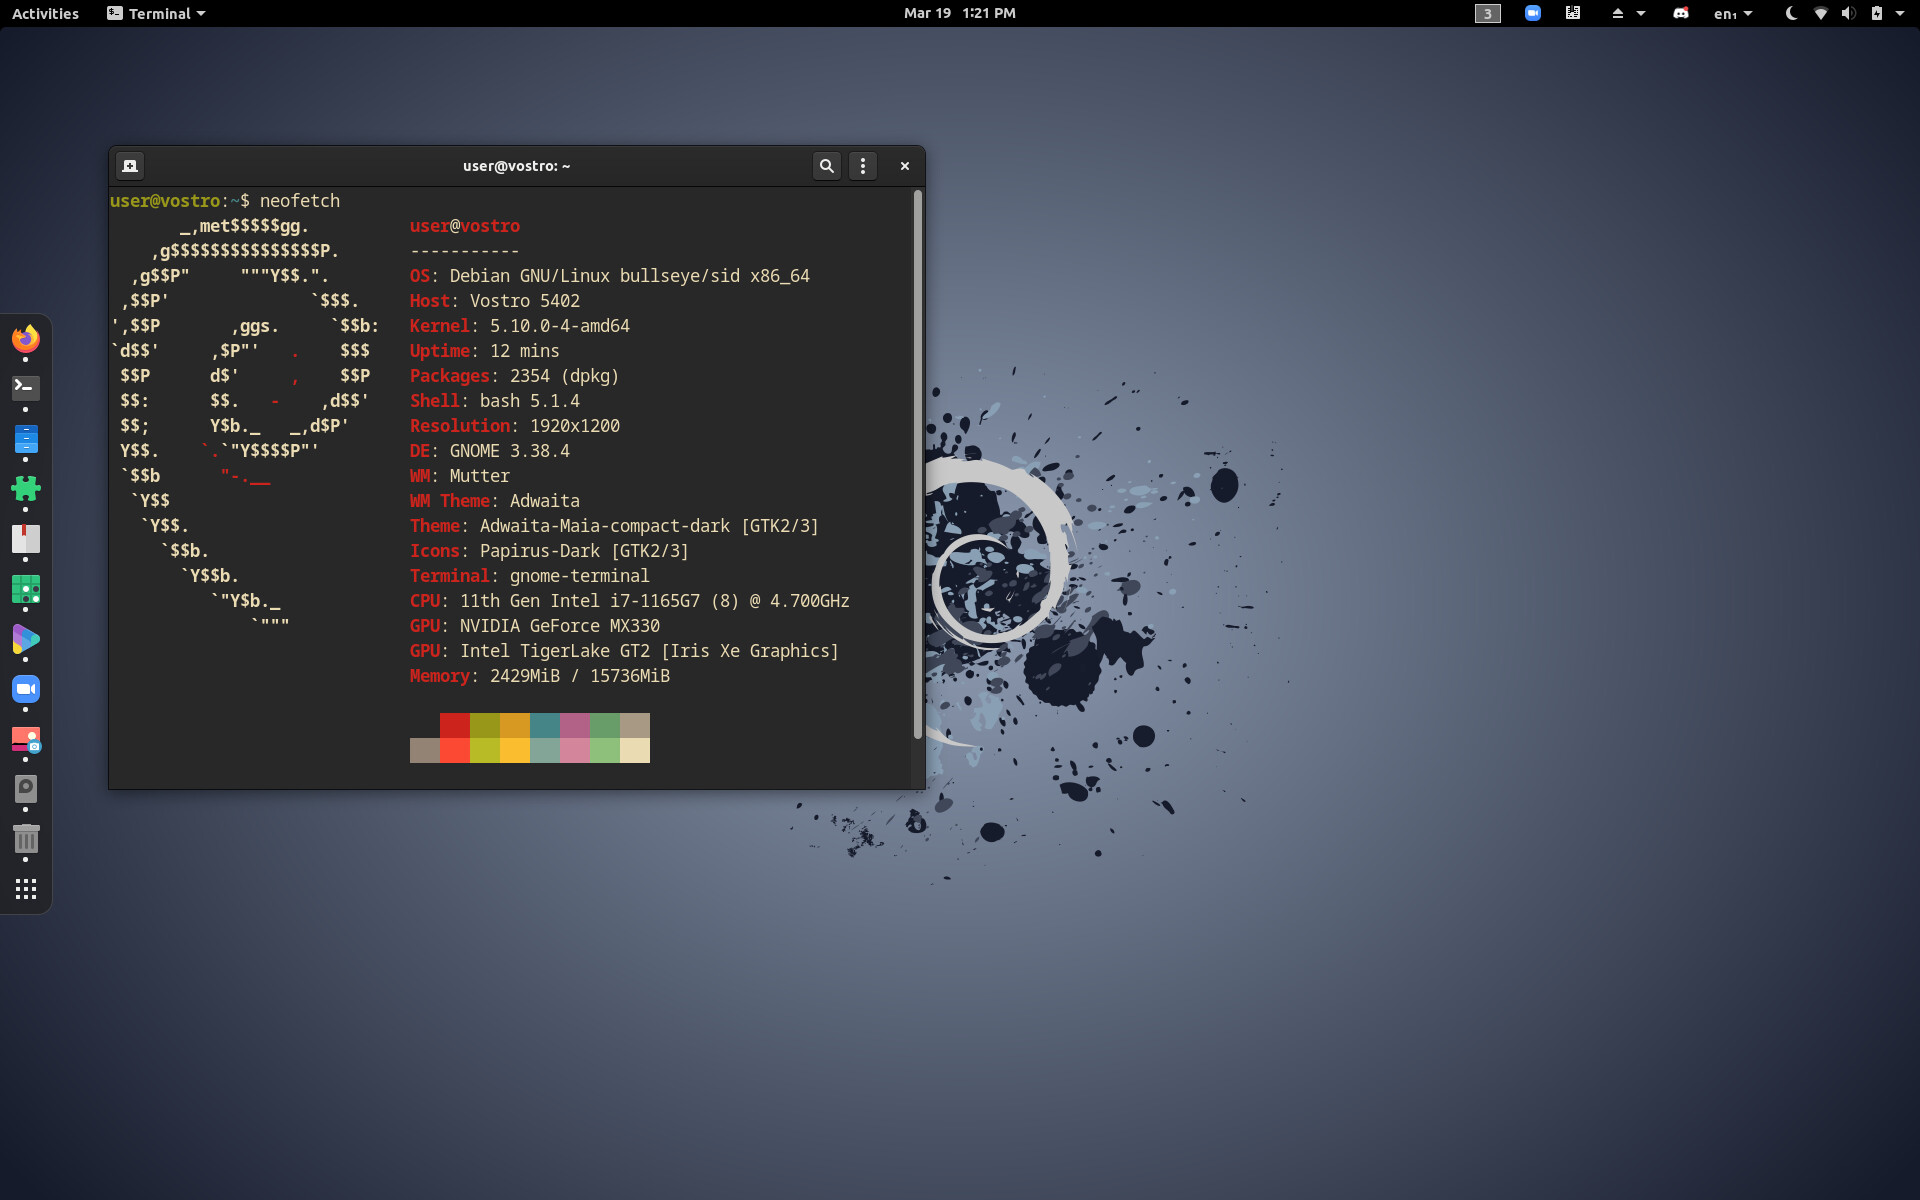Screen dimensions: 1920x1200
Task: Open Zoom from the dock
Action: (x=26, y=689)
